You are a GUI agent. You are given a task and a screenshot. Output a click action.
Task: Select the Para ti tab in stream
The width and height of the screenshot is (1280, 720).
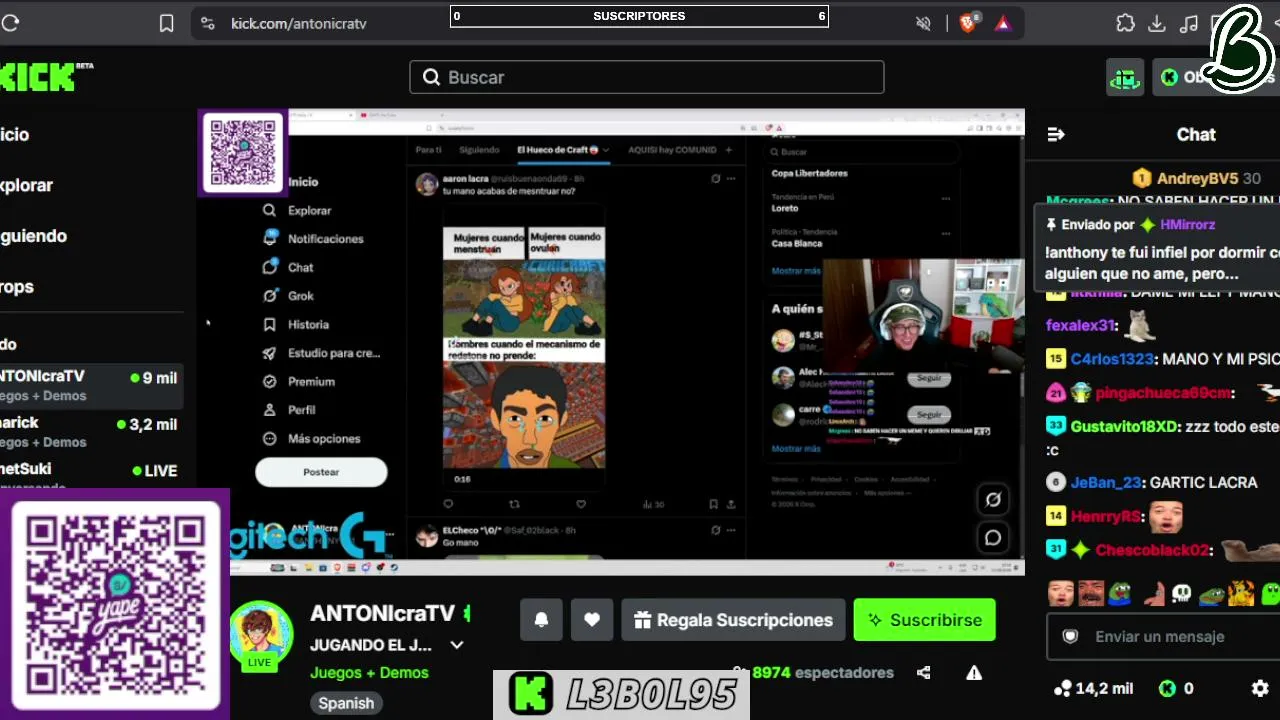click(x=428, y=150)
